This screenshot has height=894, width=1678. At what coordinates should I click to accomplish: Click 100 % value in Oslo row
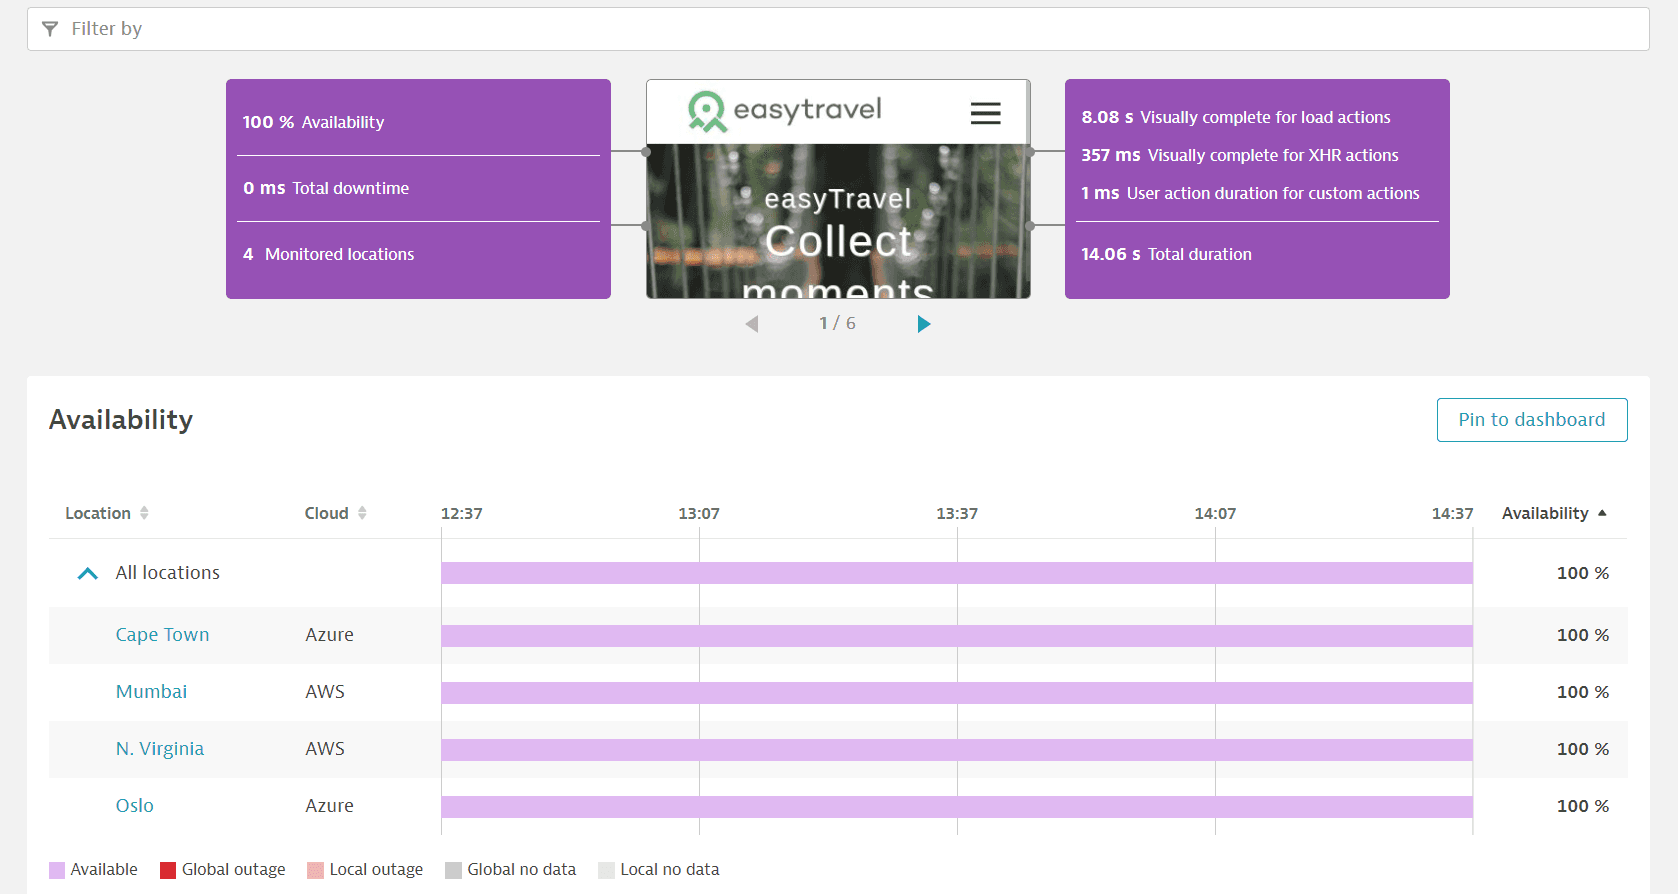pyautogui.click(x=1583, y=806)
